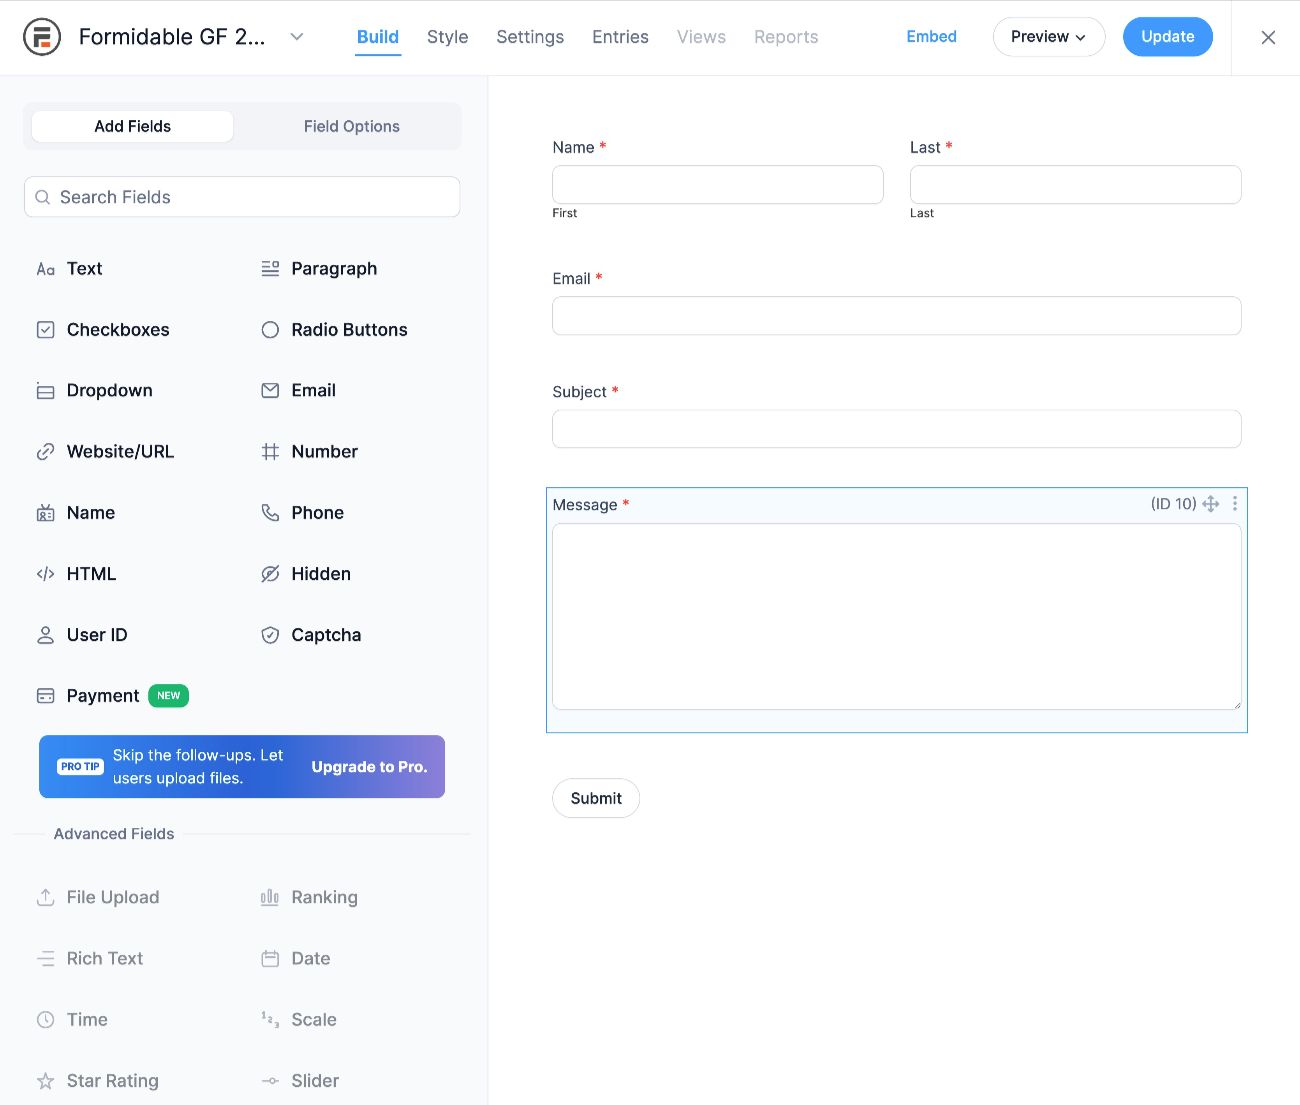
Task: Click the Upgrade to Pro link
Action: (x=368, y=767)
